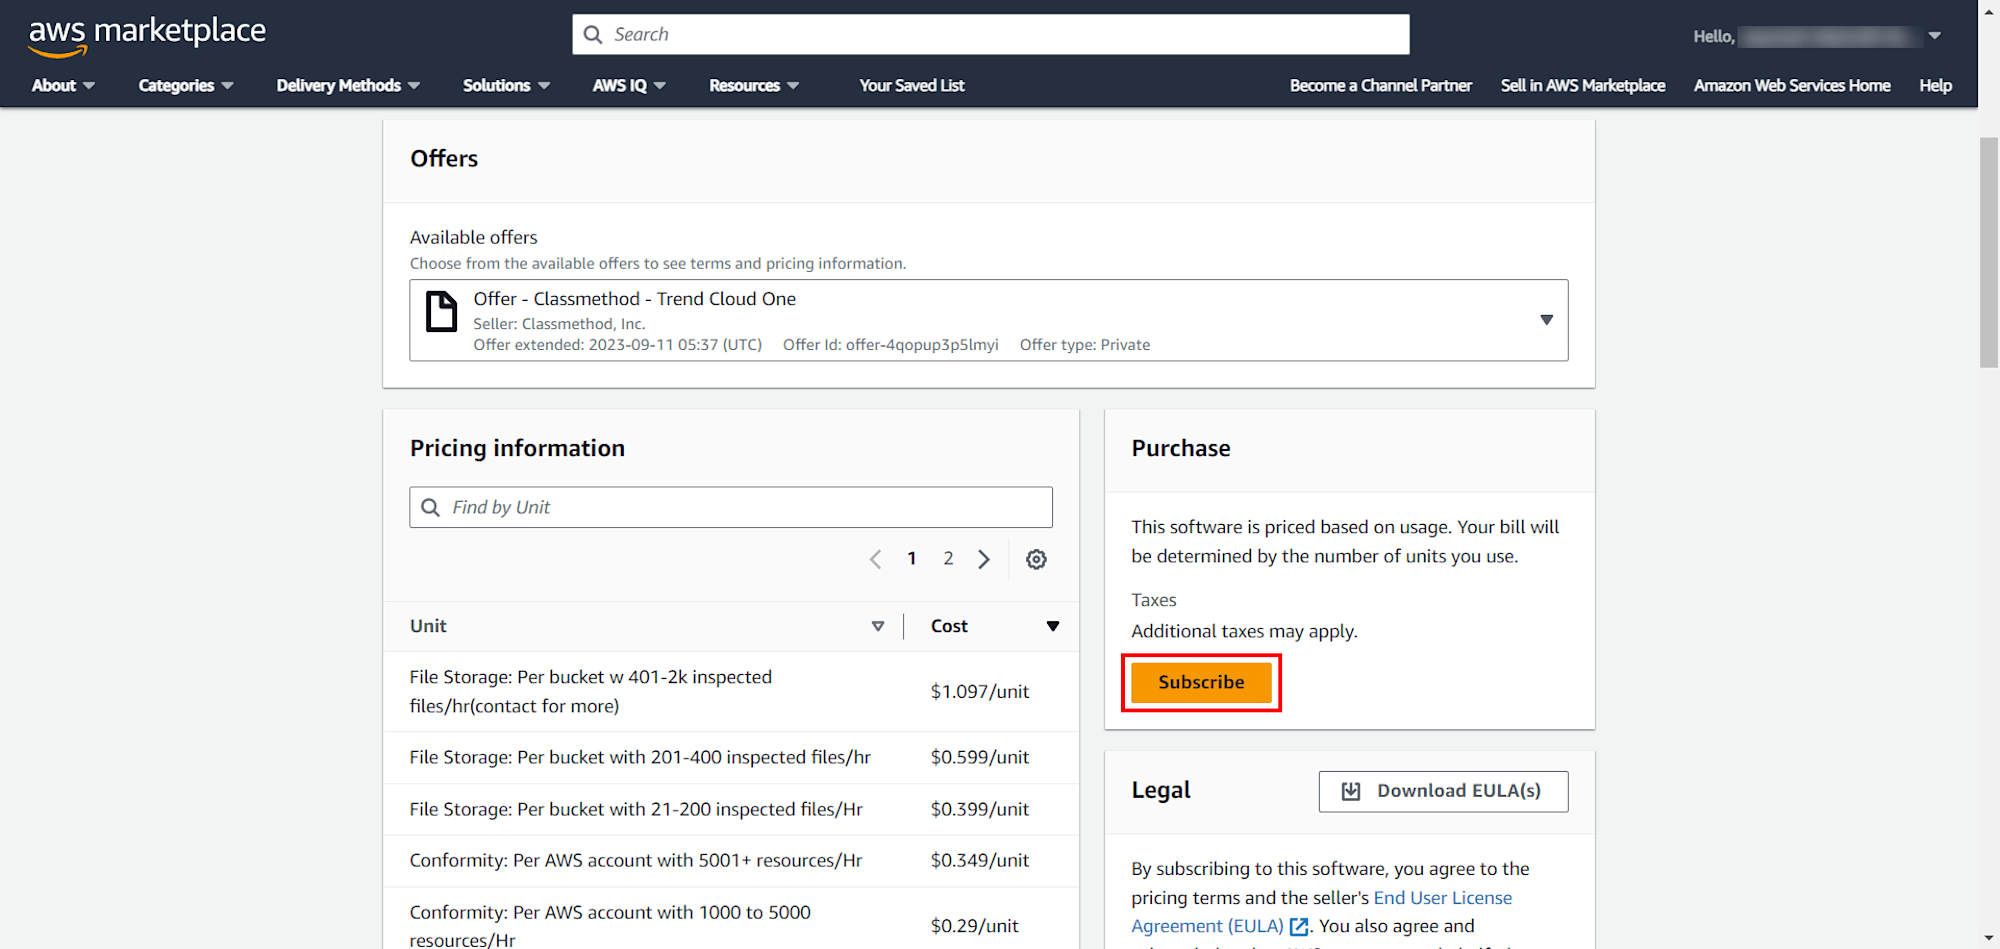This screenshot has height=949, width=2000.
Task: Click 'Seller: Classmethod, Inc.' text
Action: coord(559,324)
